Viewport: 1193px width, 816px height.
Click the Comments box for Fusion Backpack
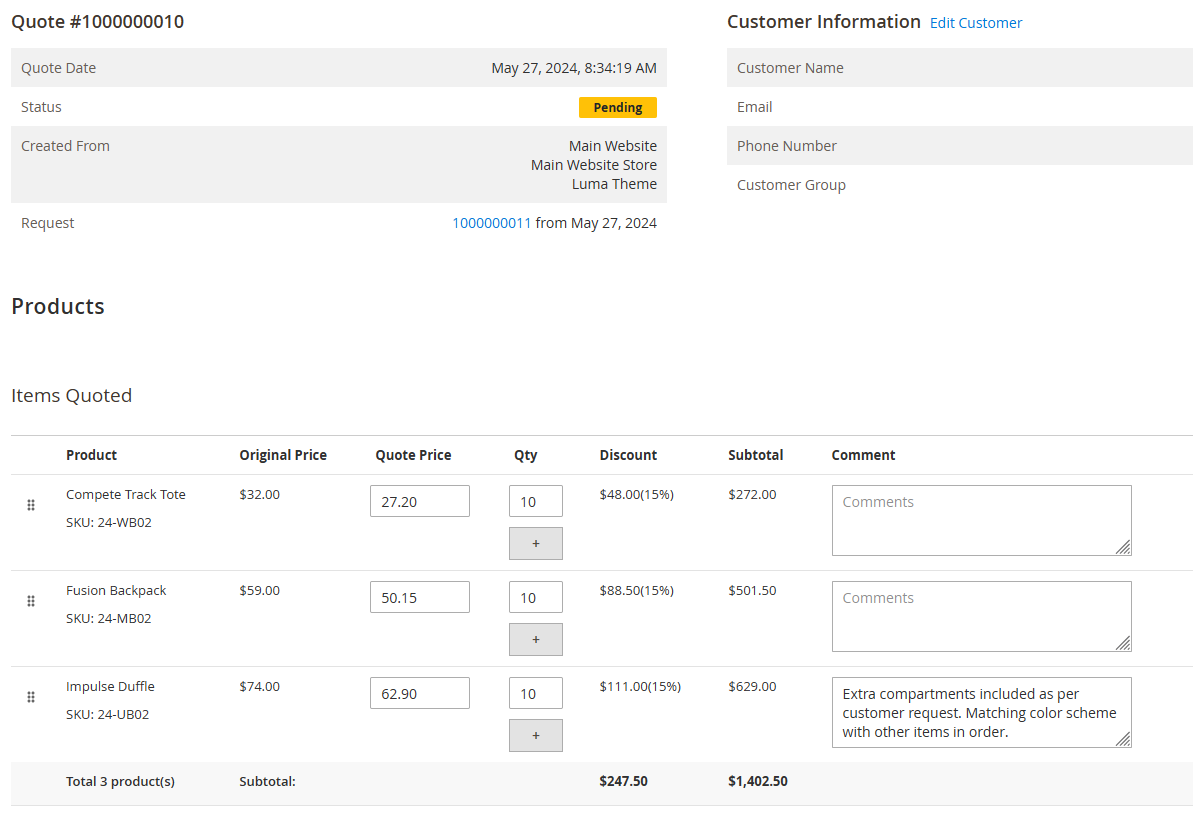click(981, 616)
